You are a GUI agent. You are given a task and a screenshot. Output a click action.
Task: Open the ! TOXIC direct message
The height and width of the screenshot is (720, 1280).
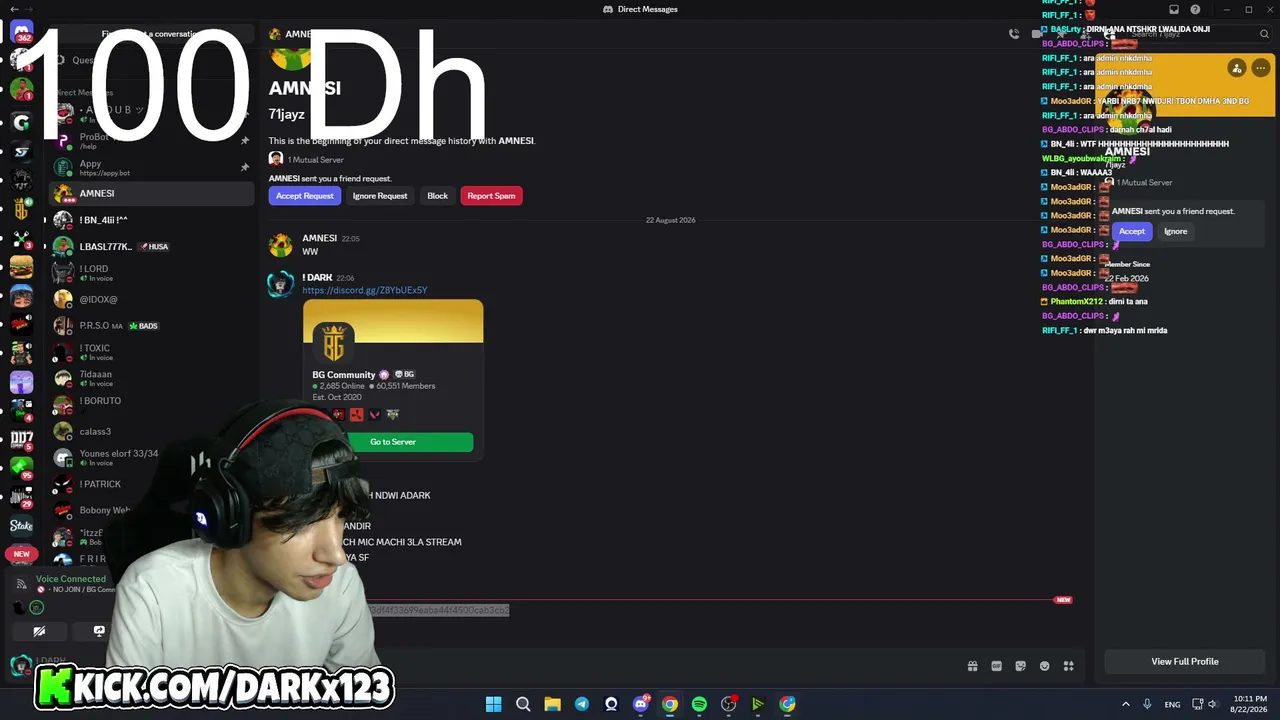tap(150, 352)
